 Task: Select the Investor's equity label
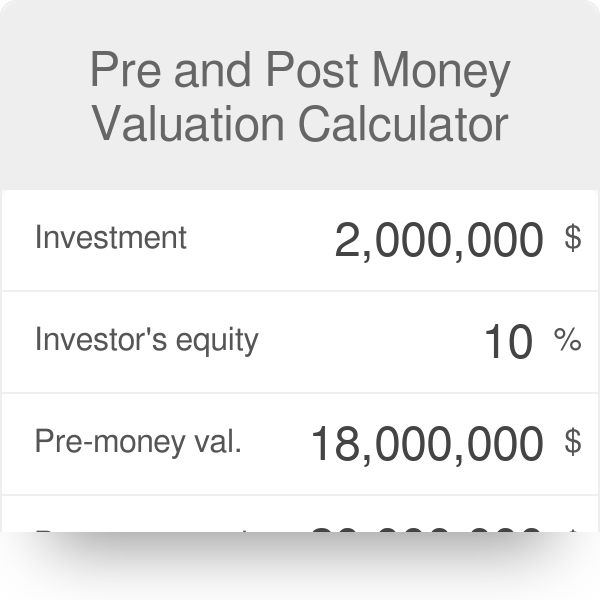tap(146, 340)
